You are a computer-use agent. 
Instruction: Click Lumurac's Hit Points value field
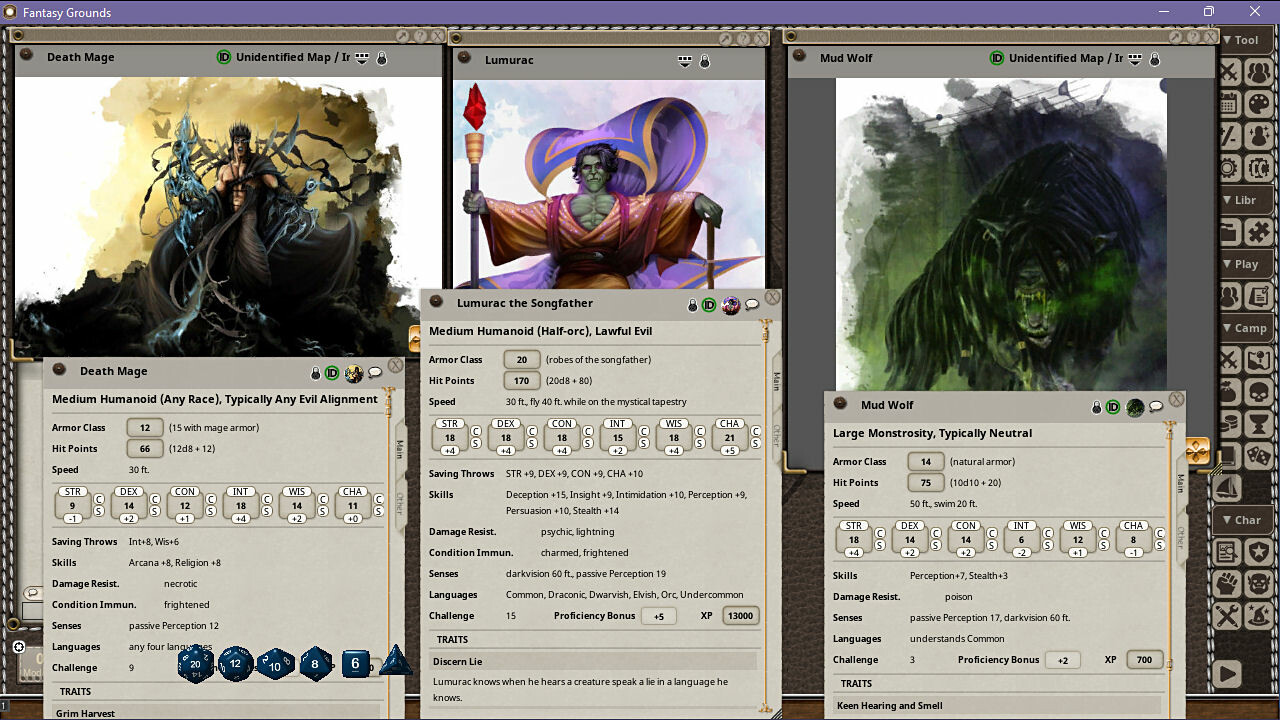point(521,381)
